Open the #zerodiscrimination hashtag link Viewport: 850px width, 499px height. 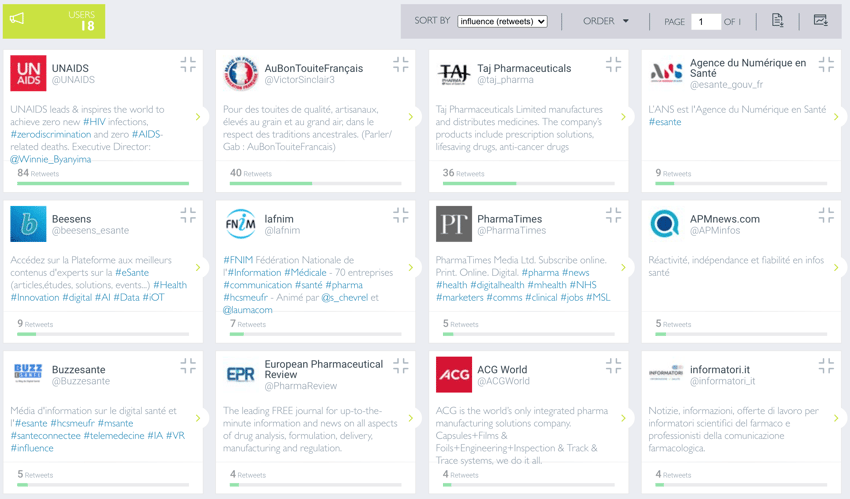(50, 134)
